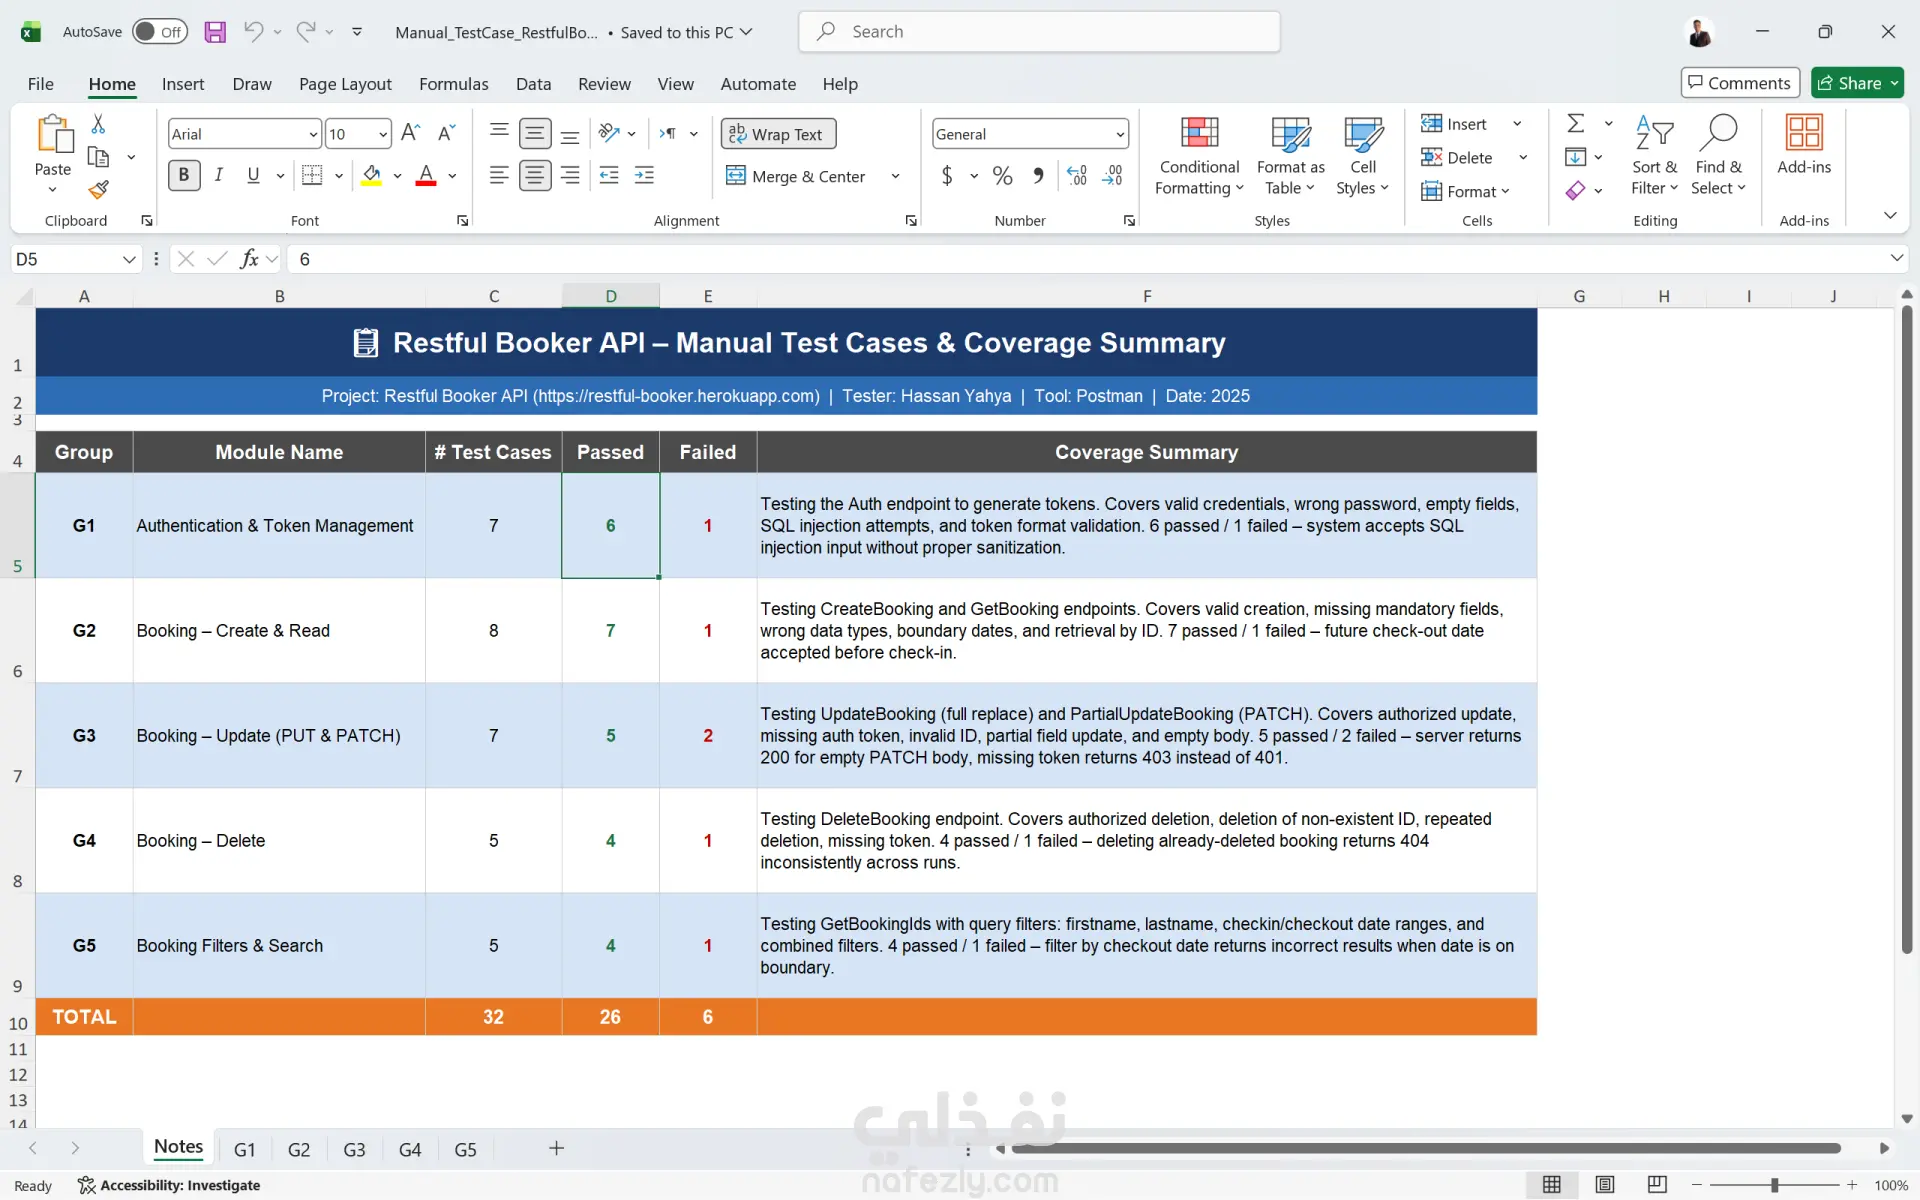Click the Cut scissors icon
Image resolution: width=1920 pixels, height=1200 pixels.
(x=98, y=124)
